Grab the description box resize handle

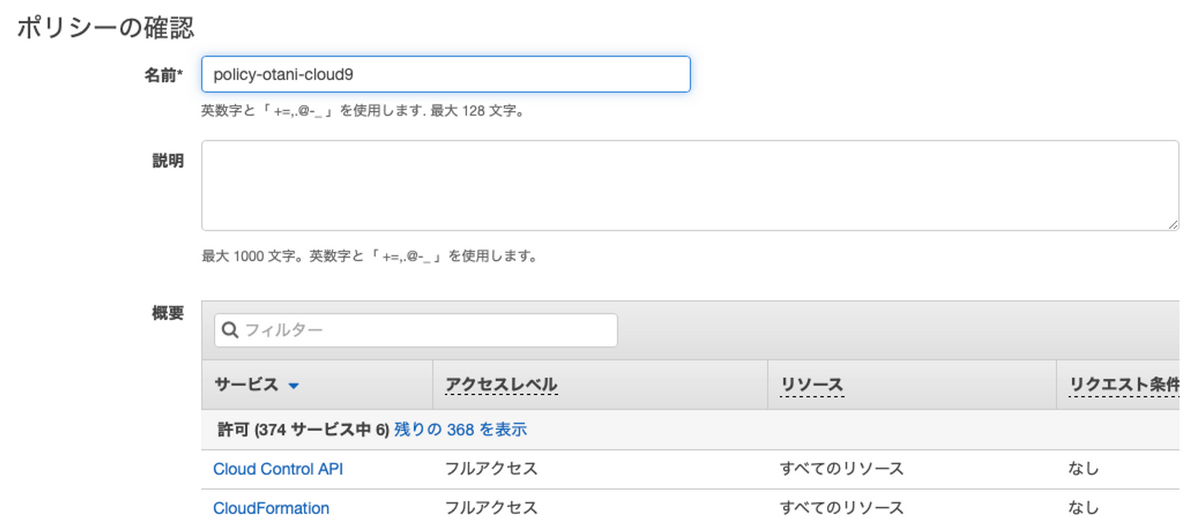1172,224
